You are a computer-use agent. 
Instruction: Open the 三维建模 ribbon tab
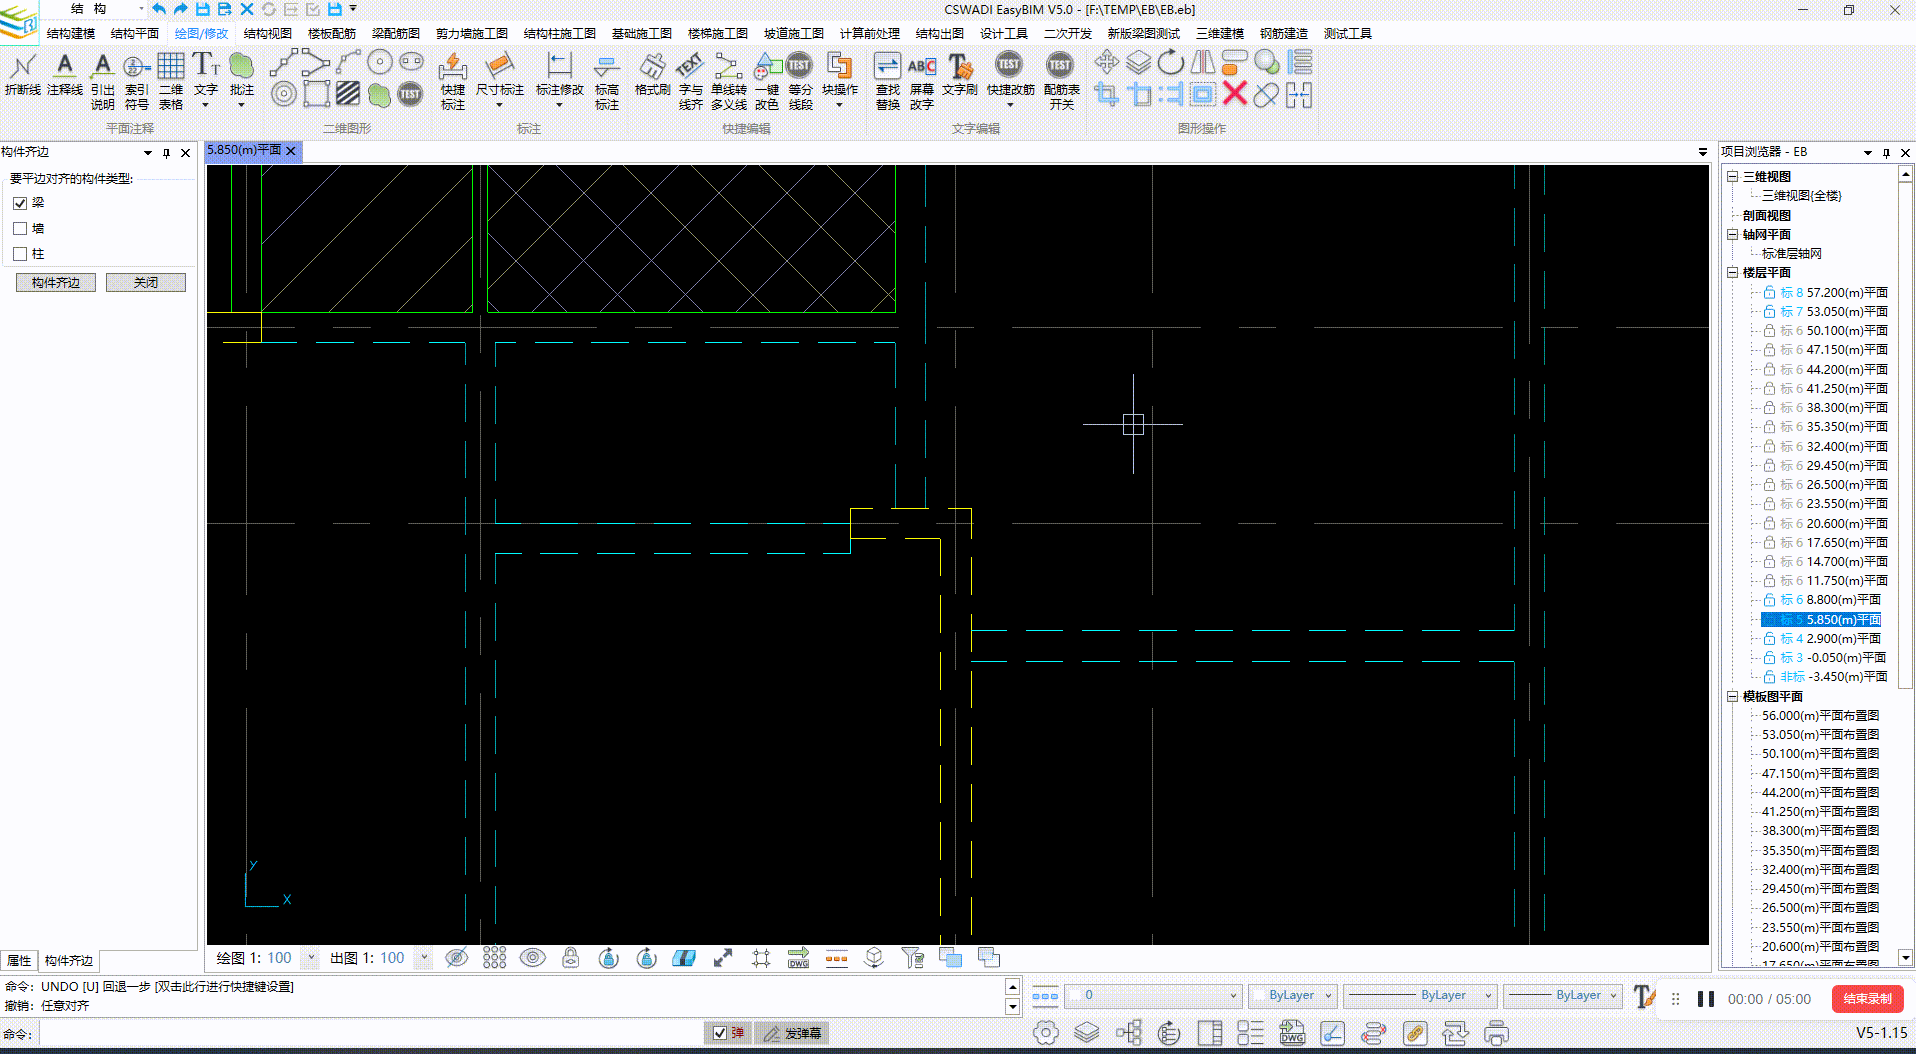(1220, 34)
